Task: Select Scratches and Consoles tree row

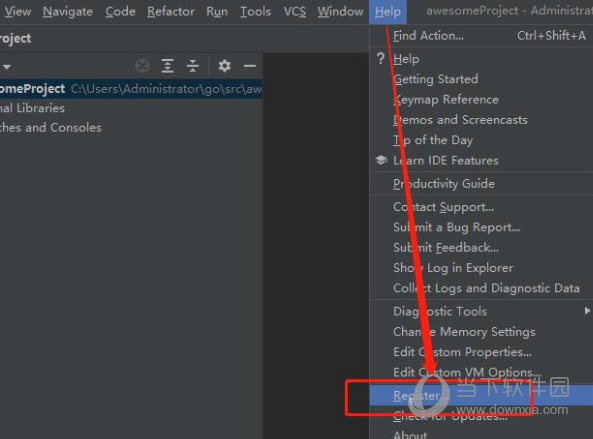Action: [131, 128]
